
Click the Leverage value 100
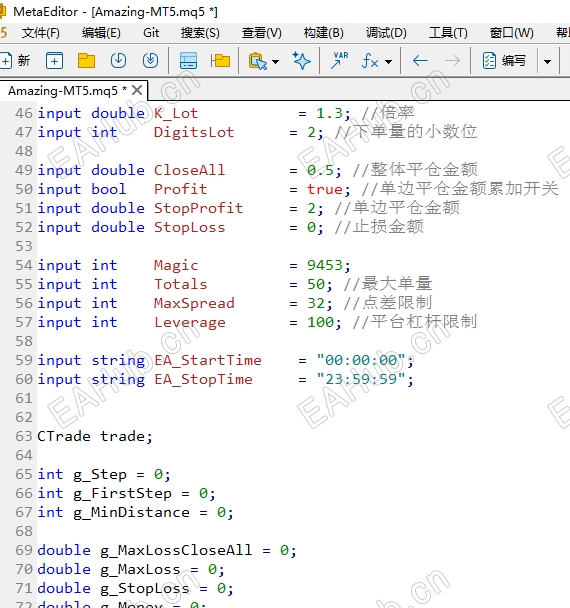click(321, 322)
